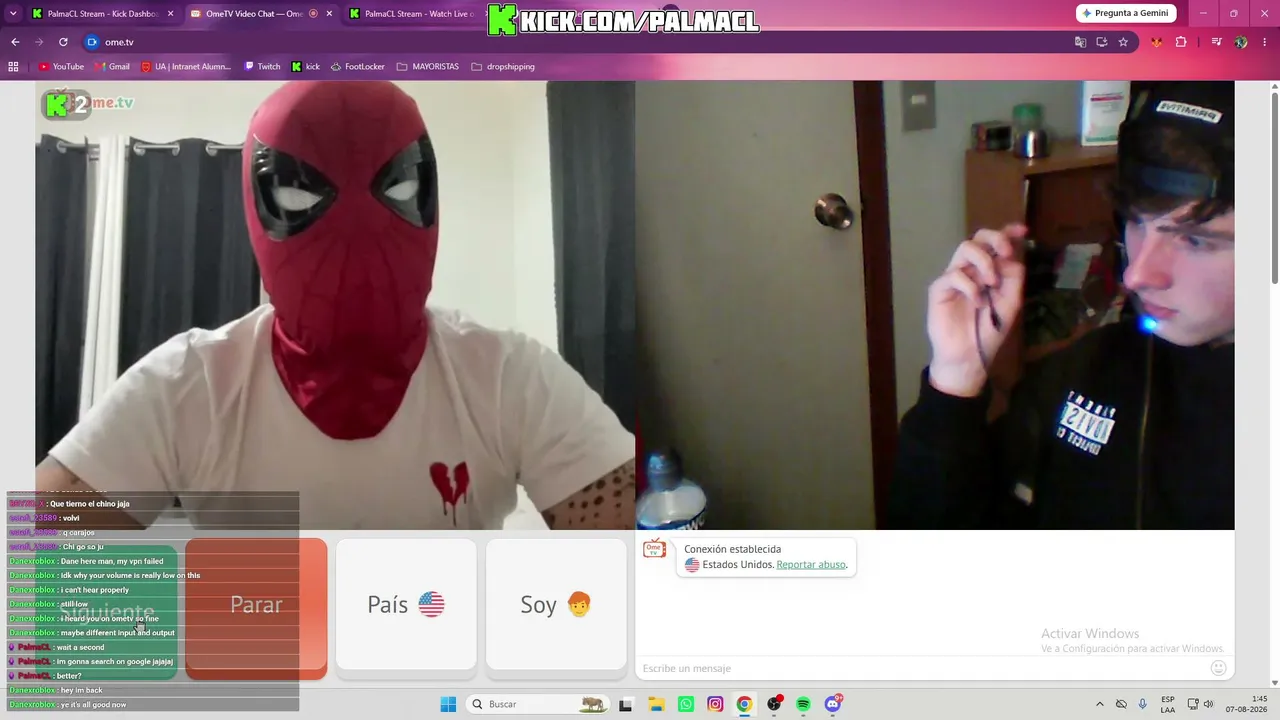Viewport: 1280px width, 720px height.
Task: Open the emoji picker in chat
Action: pos(1218,668)
